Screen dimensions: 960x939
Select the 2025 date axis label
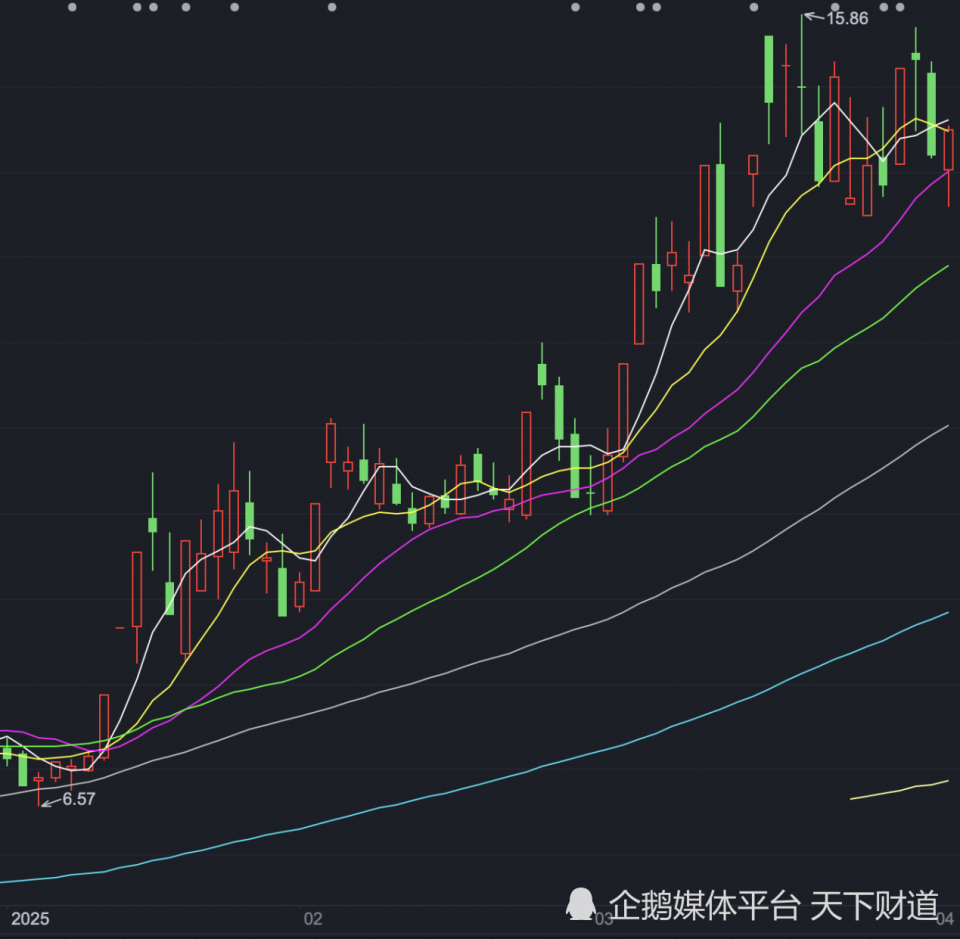coord(30,919)
